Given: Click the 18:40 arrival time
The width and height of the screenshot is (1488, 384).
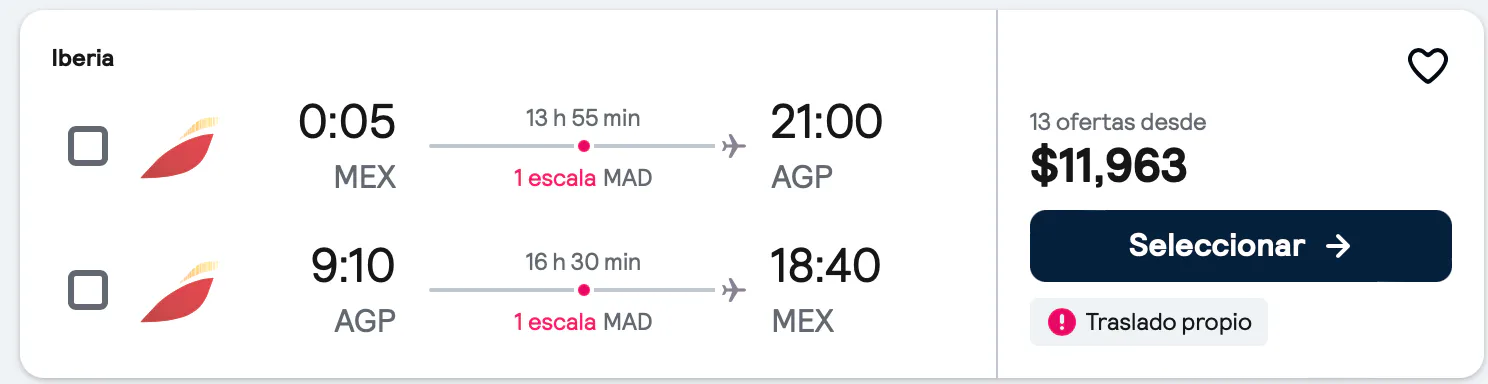Looking at the screenshot, I should coord(825,266).
